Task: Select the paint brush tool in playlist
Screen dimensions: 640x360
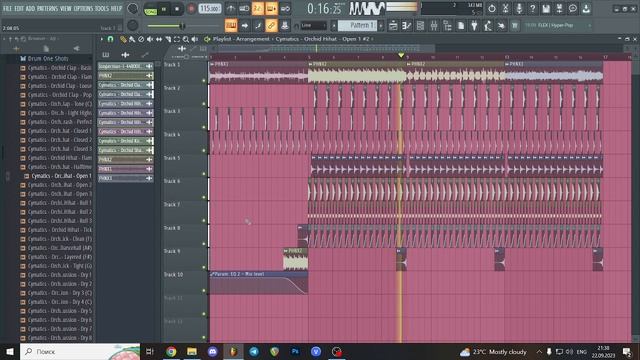Action: click(x=132, y=39)
